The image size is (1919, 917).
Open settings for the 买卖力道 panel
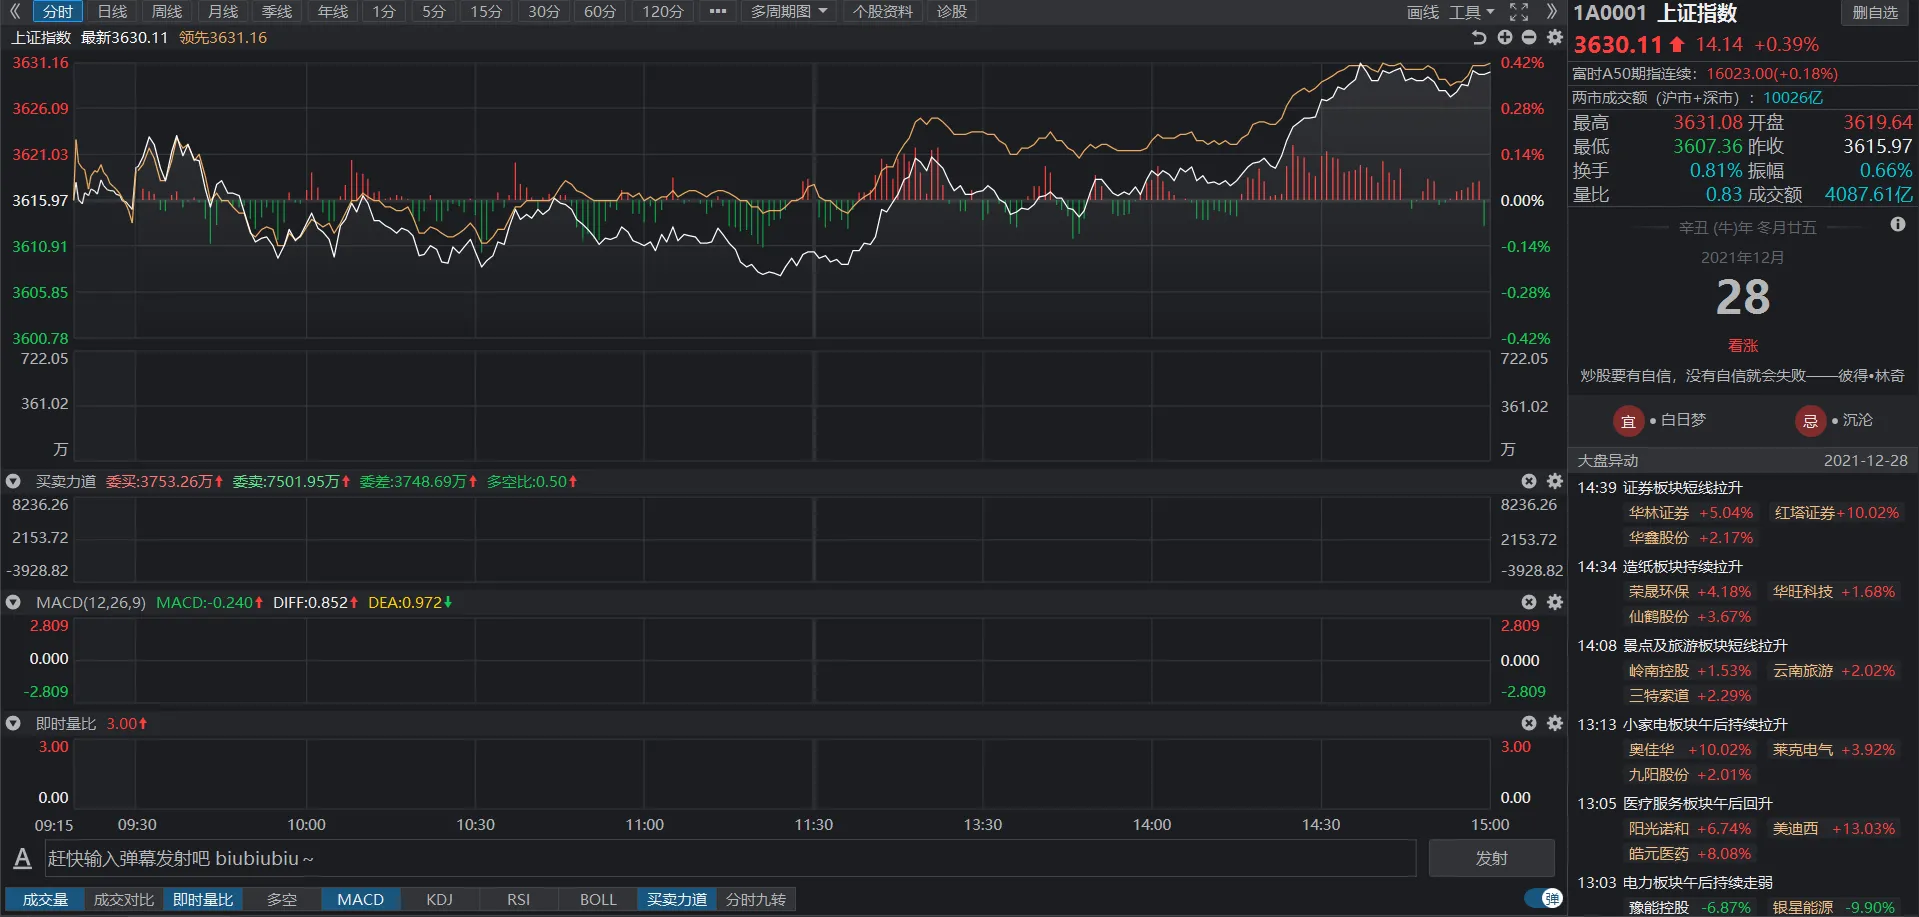[1554, 481]
